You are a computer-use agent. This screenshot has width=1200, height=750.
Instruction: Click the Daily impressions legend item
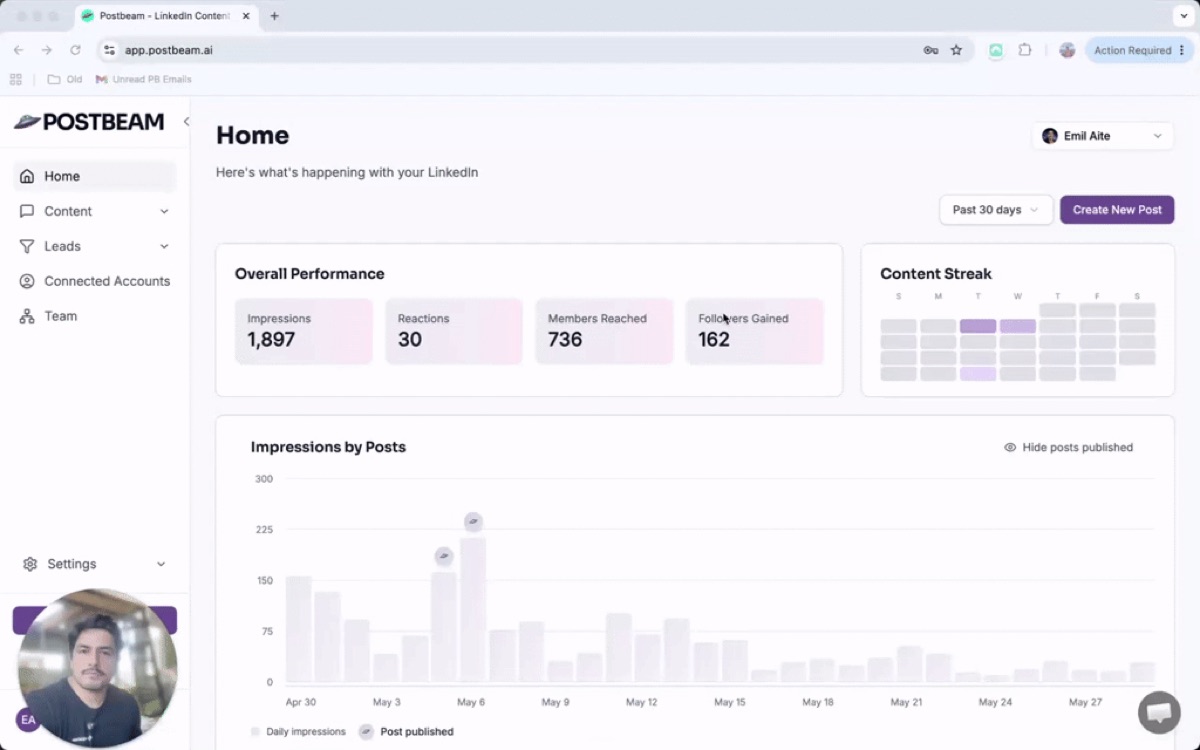click(x=298, y=732)
